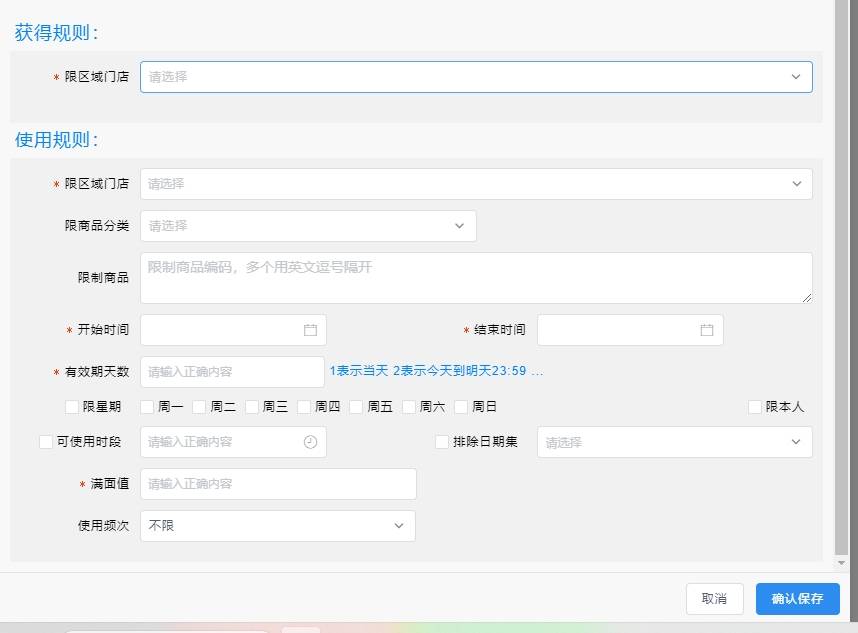
Task: Check the 周四 checkbox
Action: (x=304, y=406)
